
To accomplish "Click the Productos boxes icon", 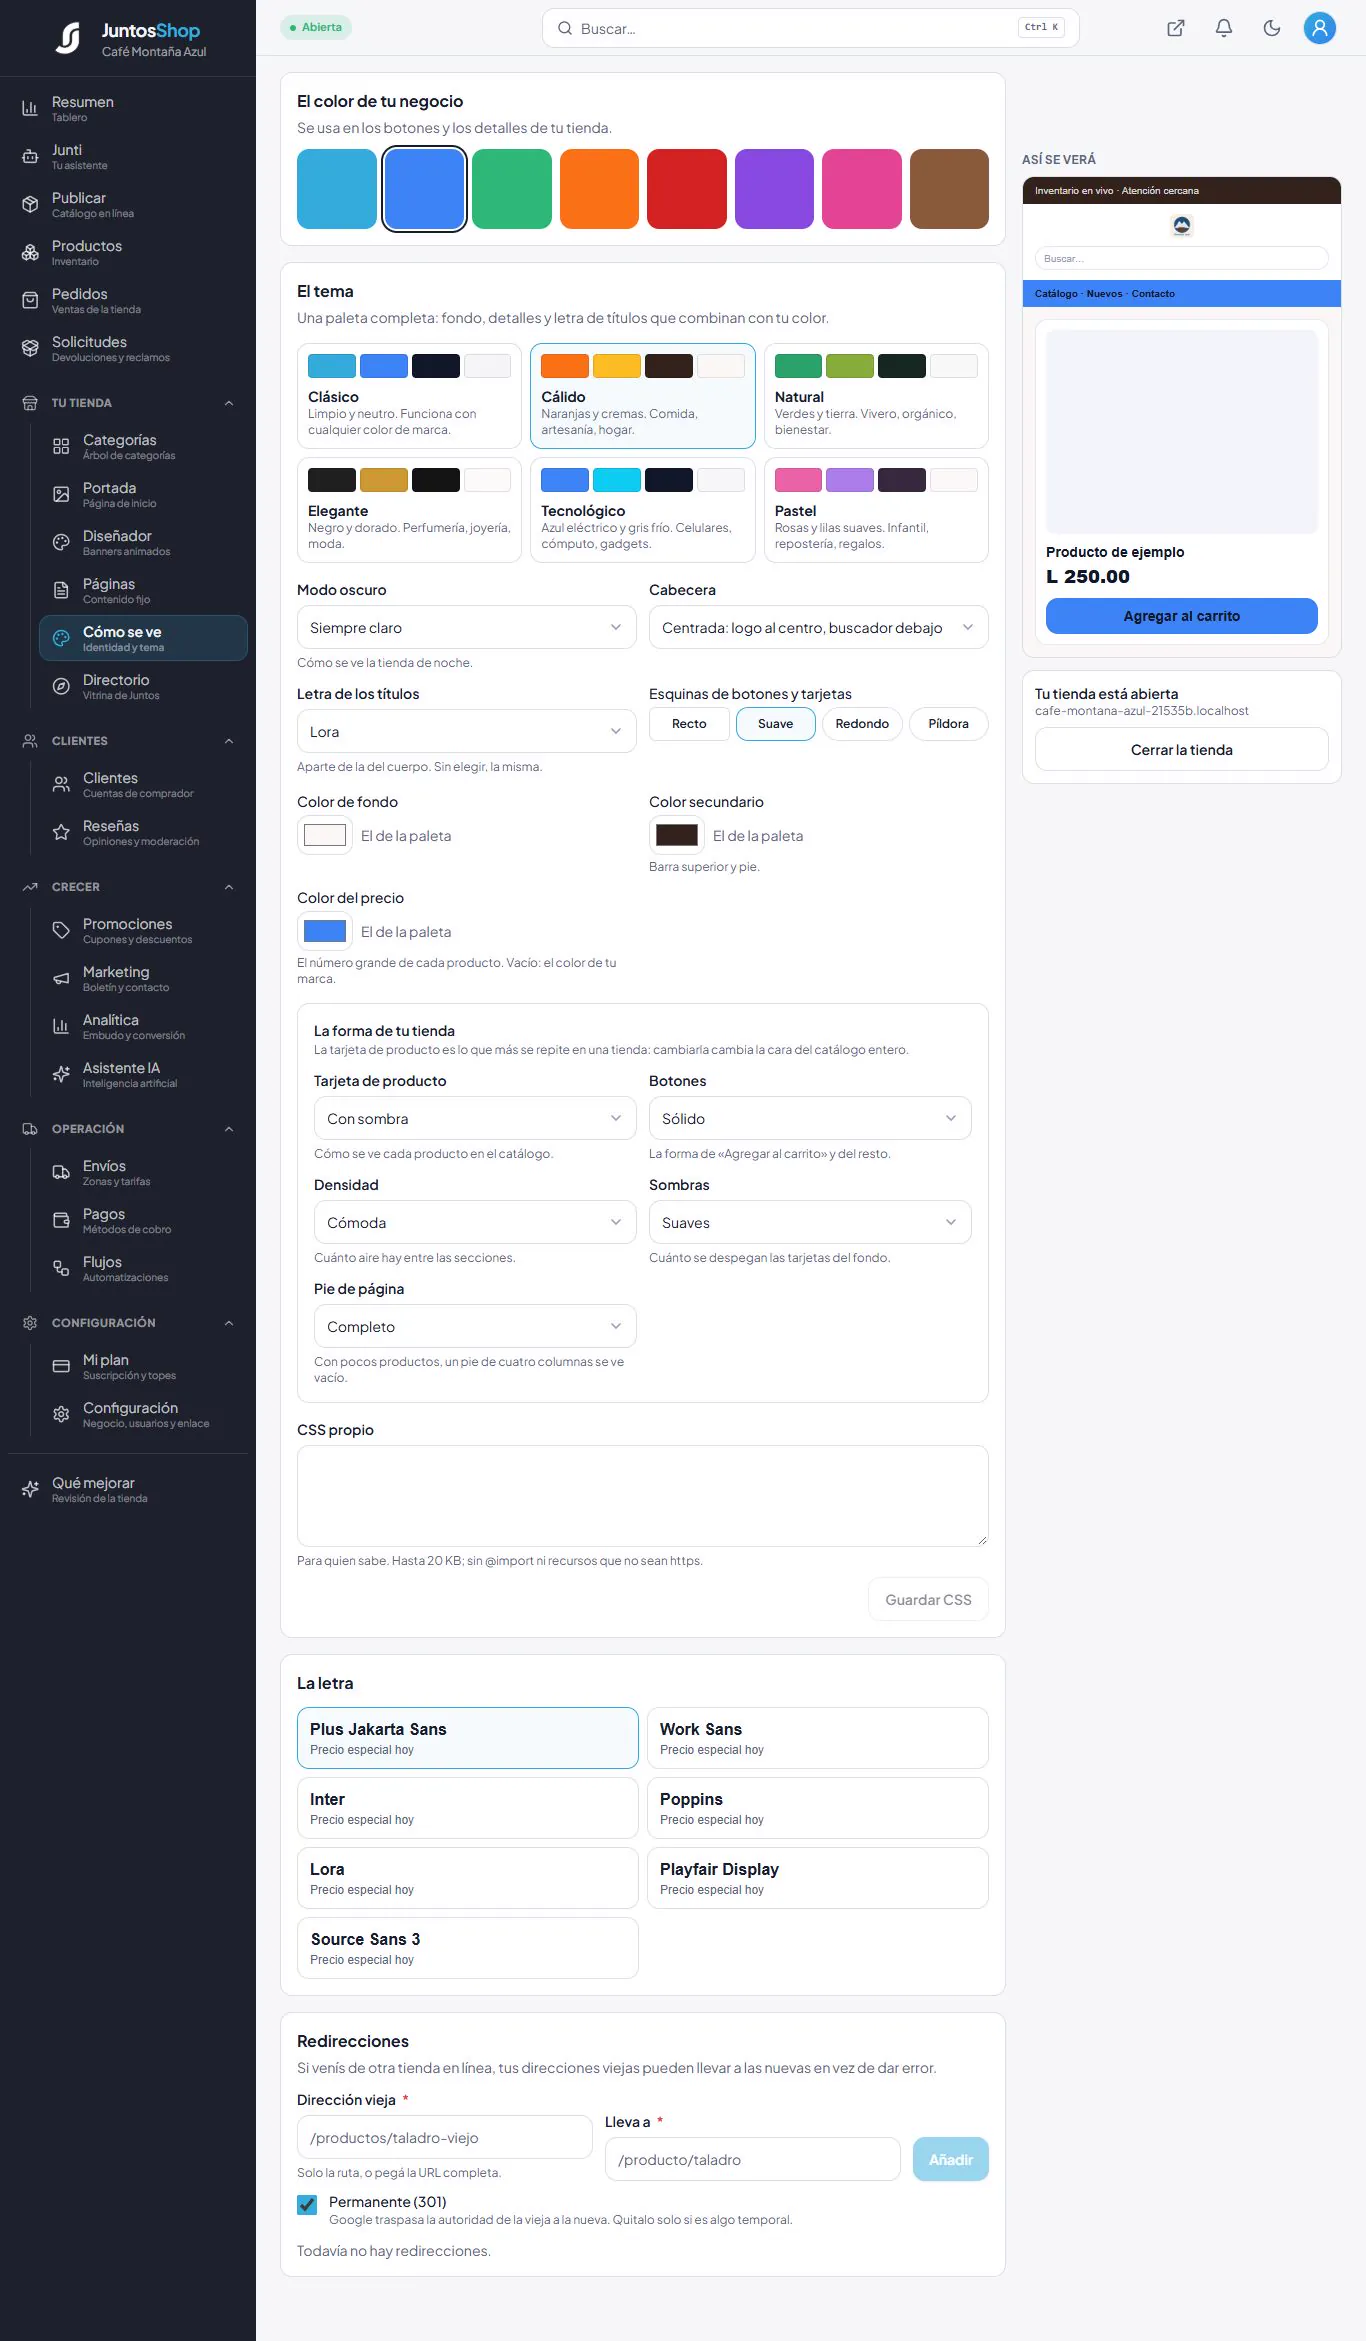I will pyautogui.click(x=30, y=252).
